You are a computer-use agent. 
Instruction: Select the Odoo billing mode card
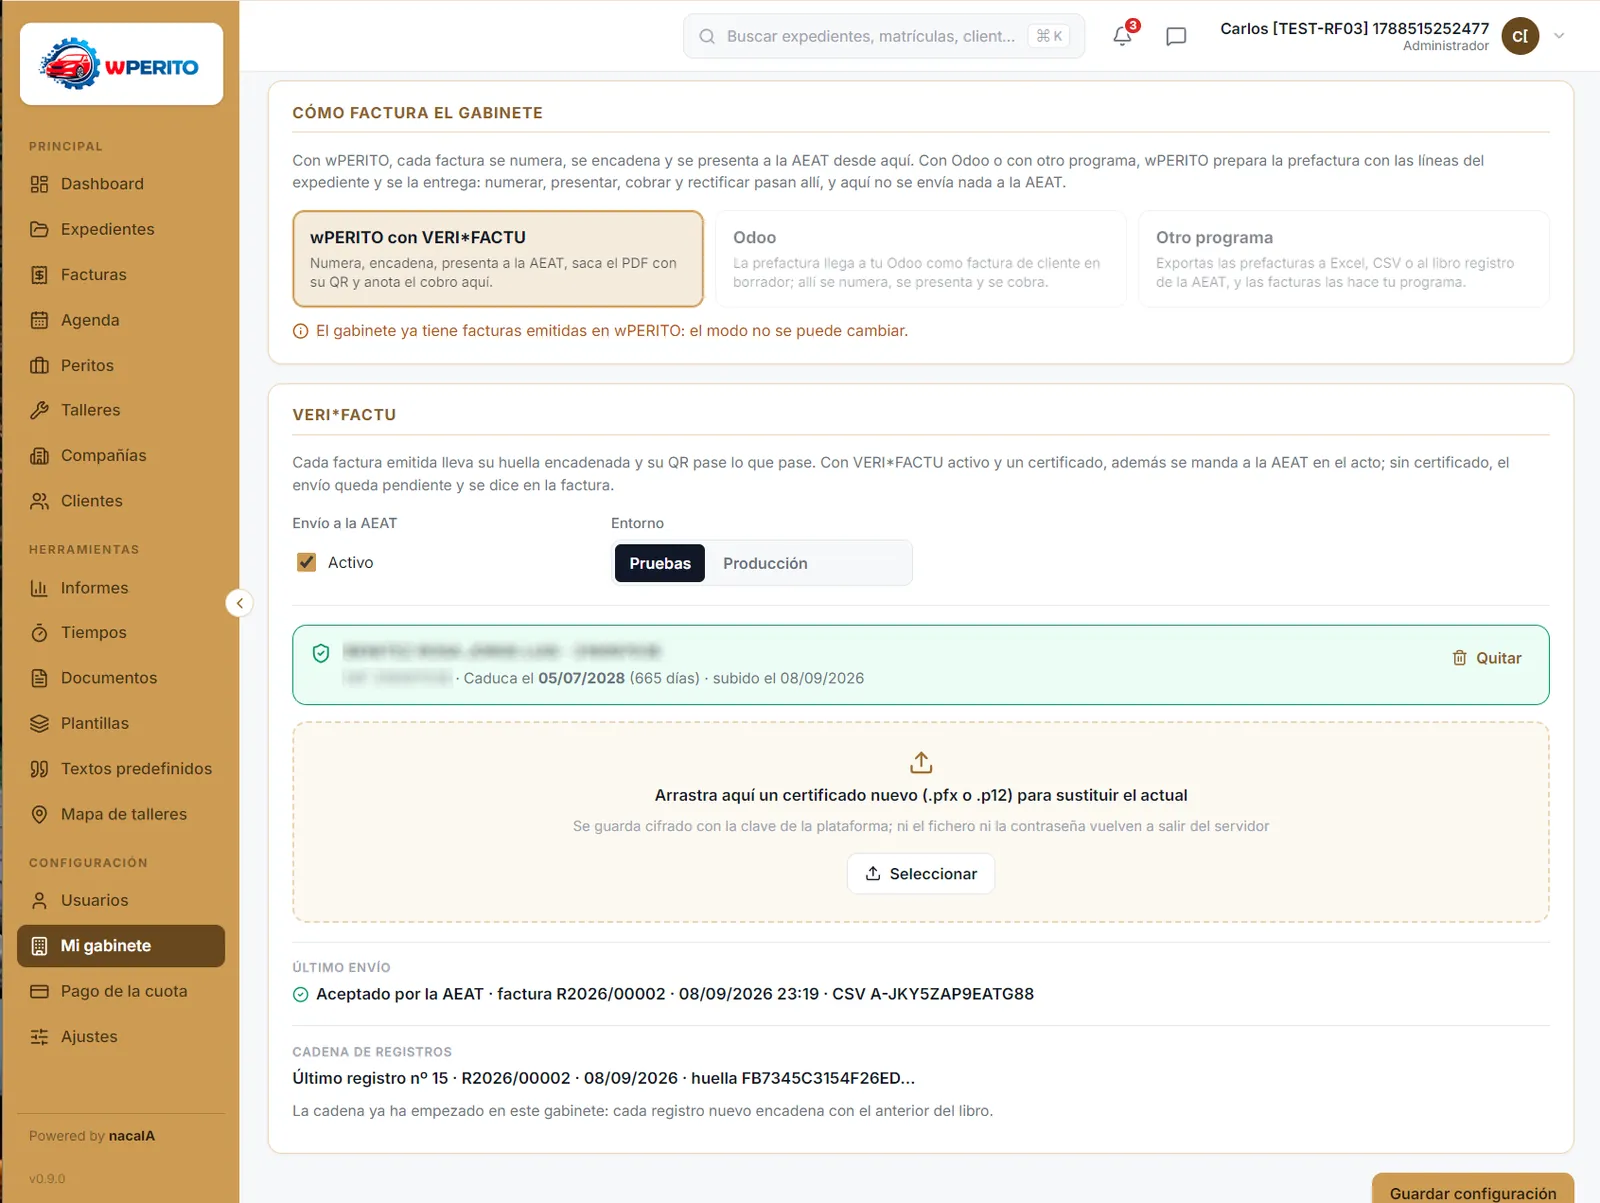[x=921, y=259]
